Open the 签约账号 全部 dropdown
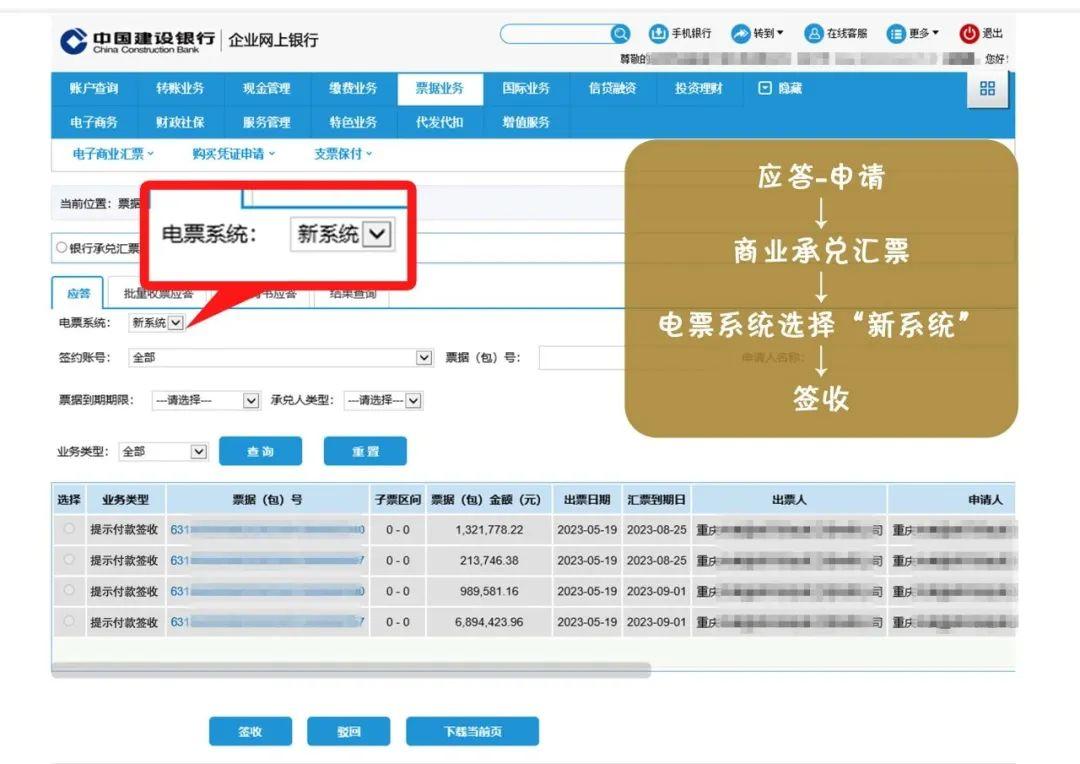The width and height of the screenshot is (1080, 764). (x=280, y=358)
